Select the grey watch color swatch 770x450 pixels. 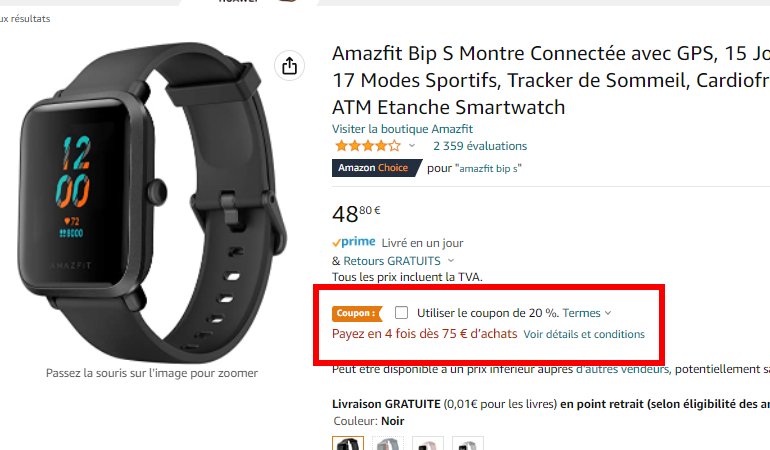pyautogui.click(x=388, y=443)
